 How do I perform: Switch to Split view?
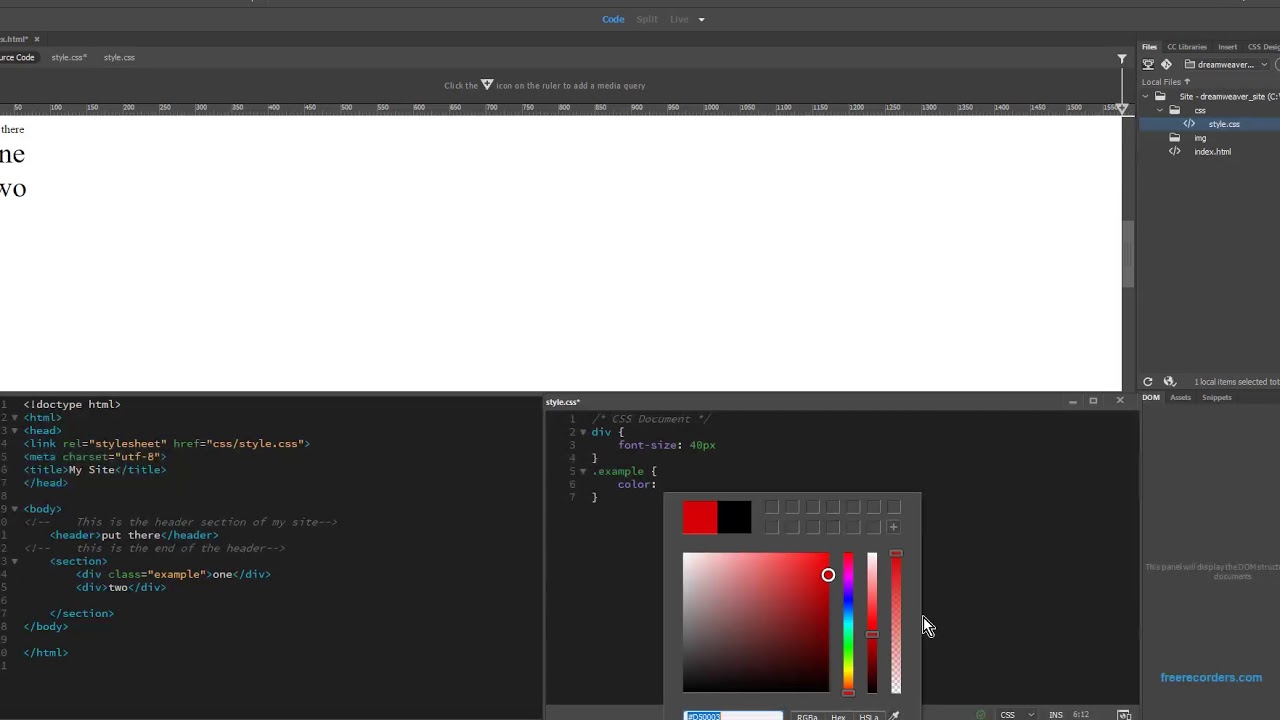[647, 19]
